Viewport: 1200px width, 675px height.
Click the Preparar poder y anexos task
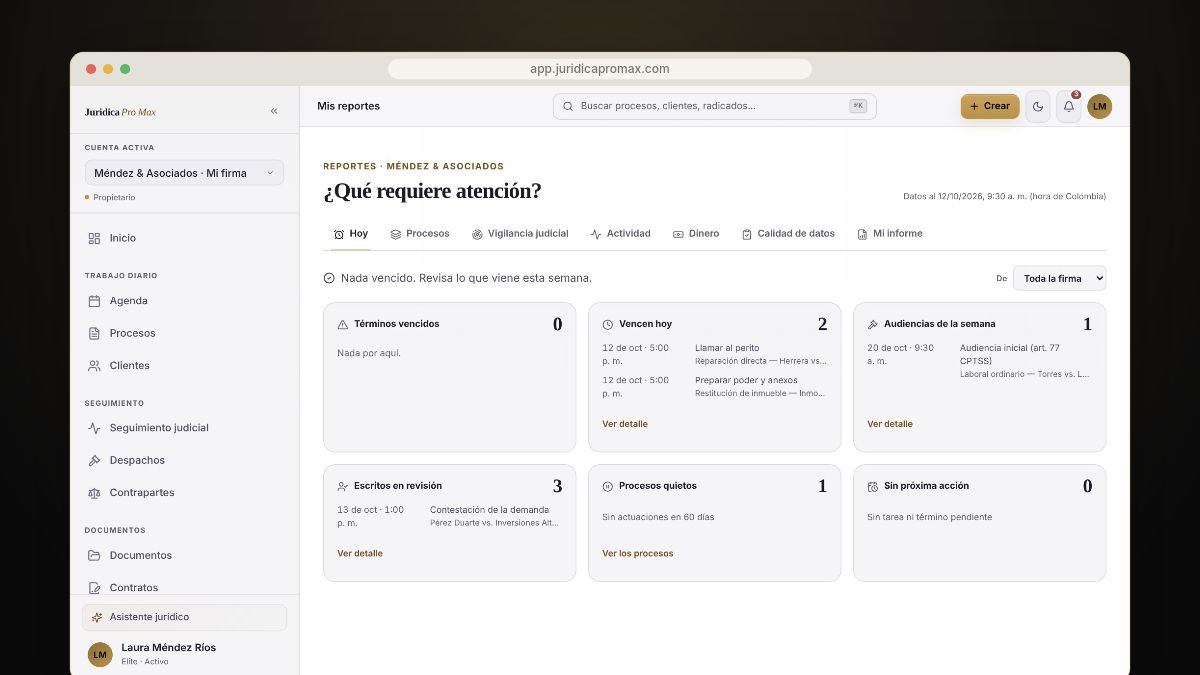point(746,380)
